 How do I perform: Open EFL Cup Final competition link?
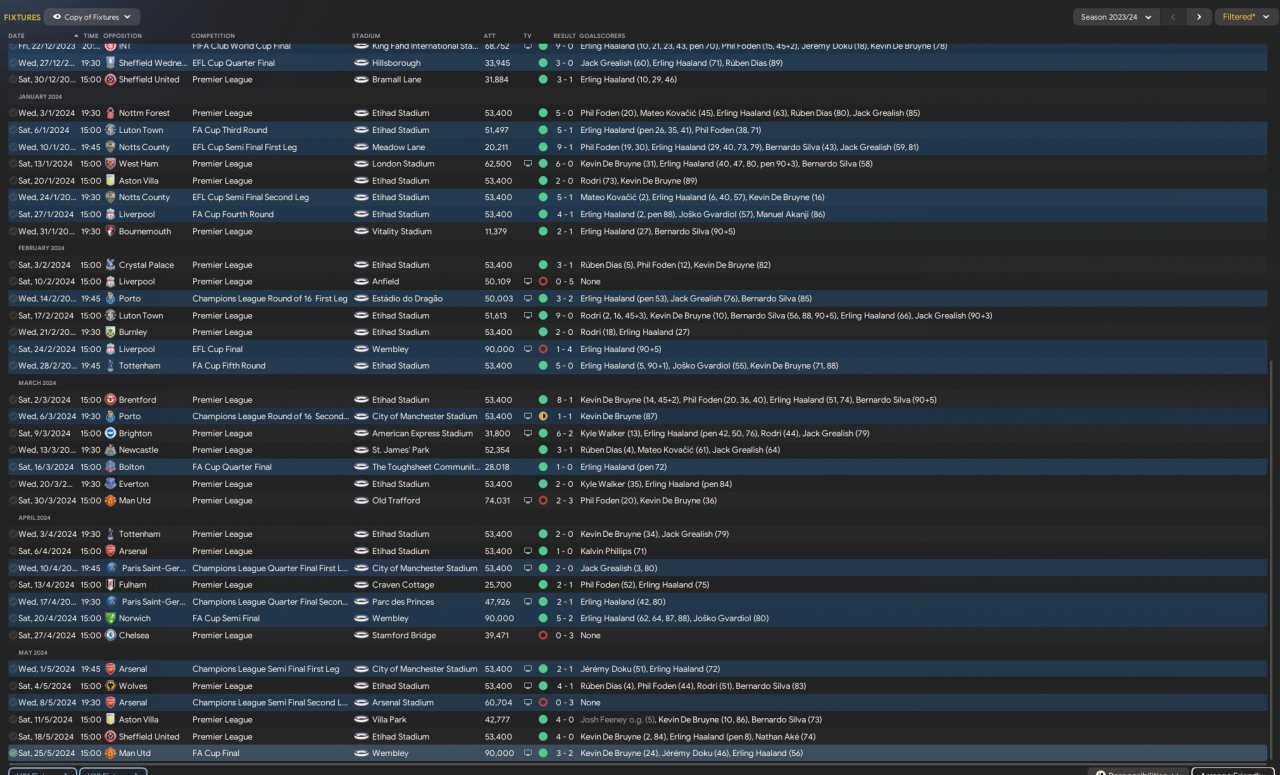[x=221, y=349]
